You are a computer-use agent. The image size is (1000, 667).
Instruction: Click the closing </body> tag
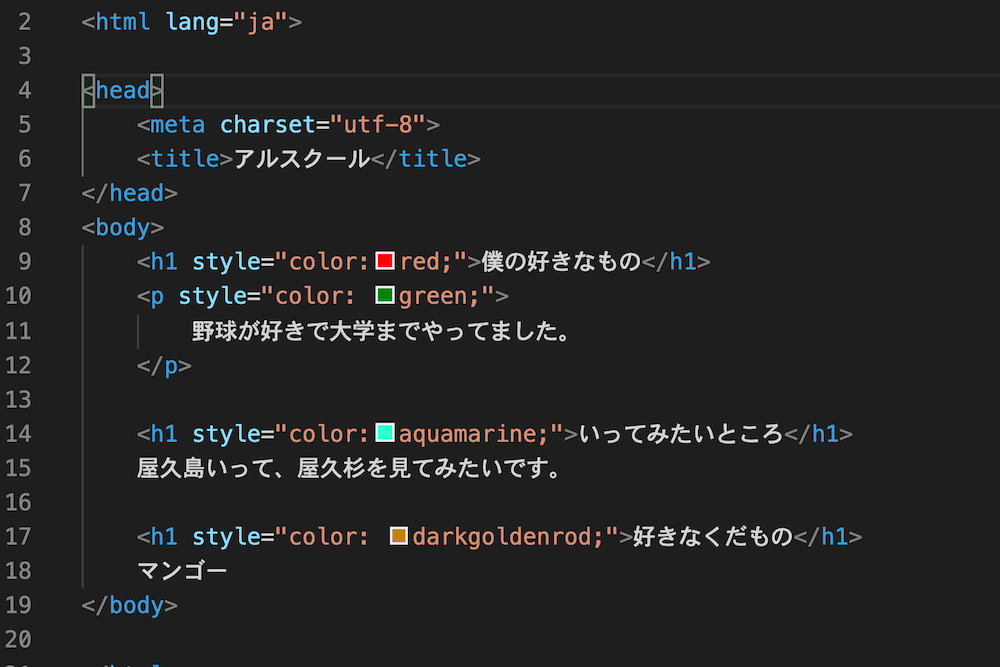(x=129, y=605)
